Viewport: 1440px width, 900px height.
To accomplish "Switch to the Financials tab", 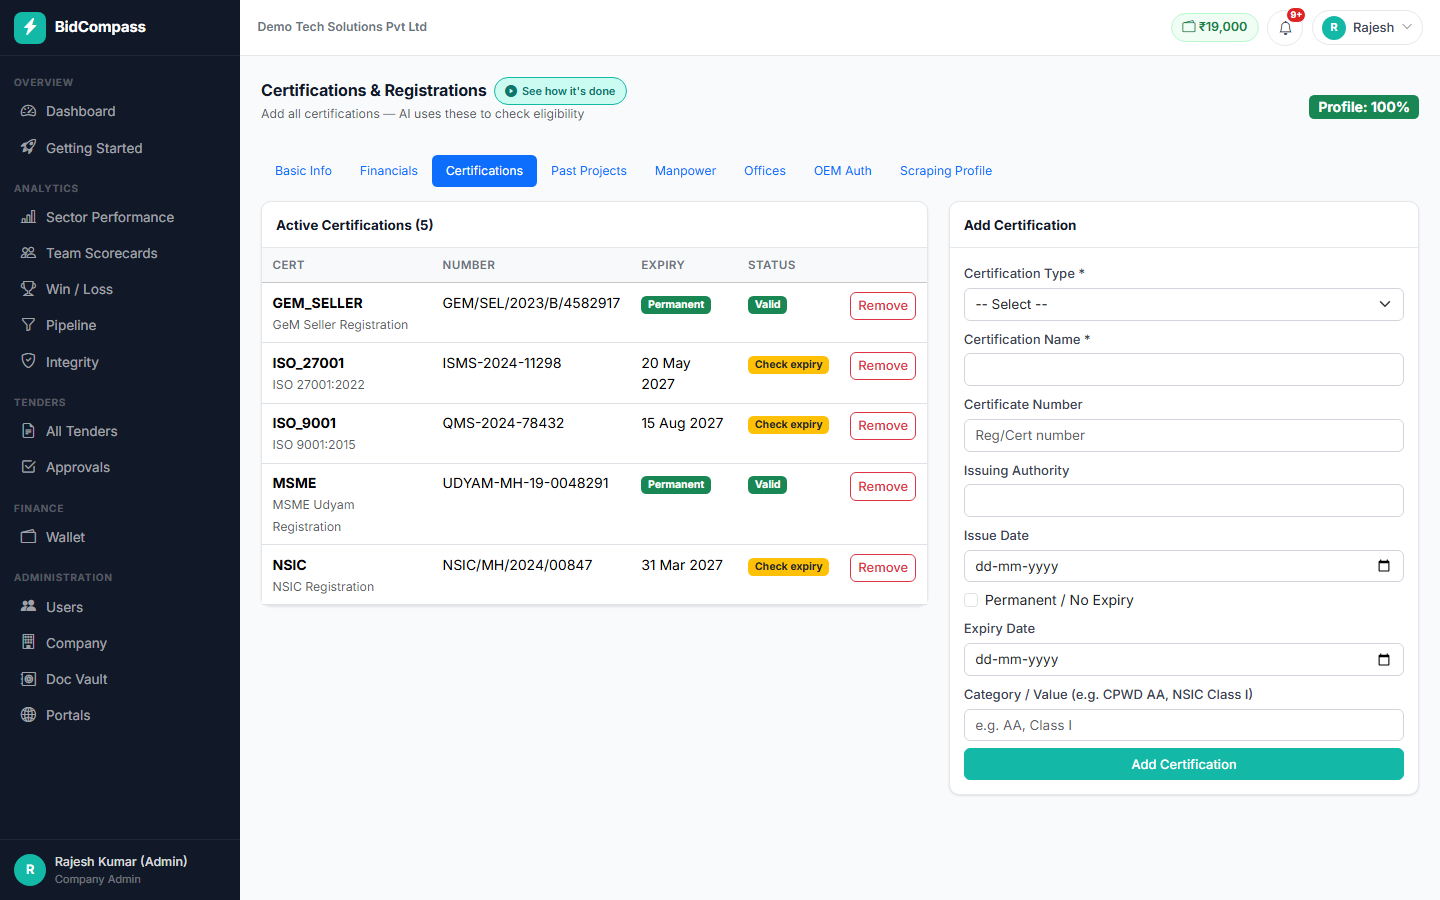I will tap(388, 171).
